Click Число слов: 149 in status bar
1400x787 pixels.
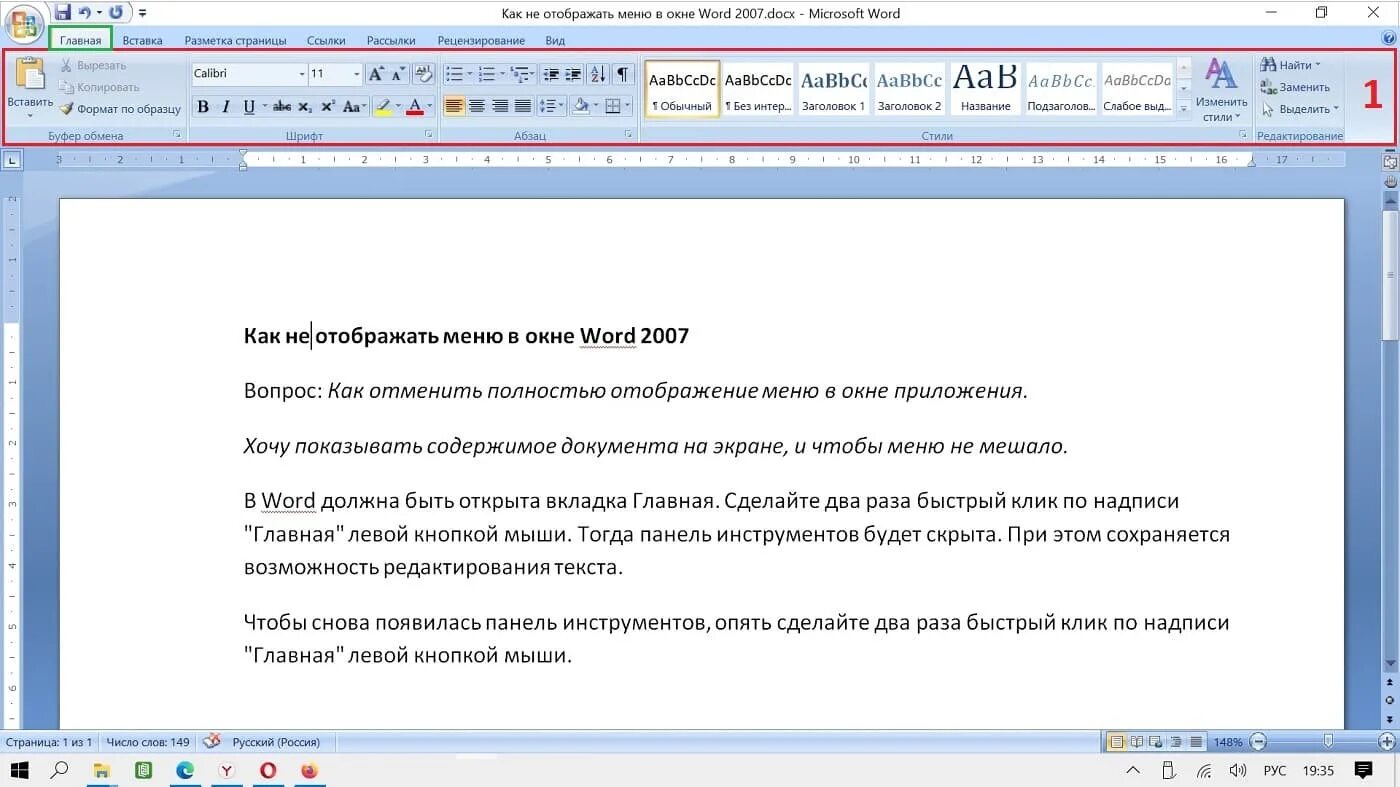click(148, 742)
